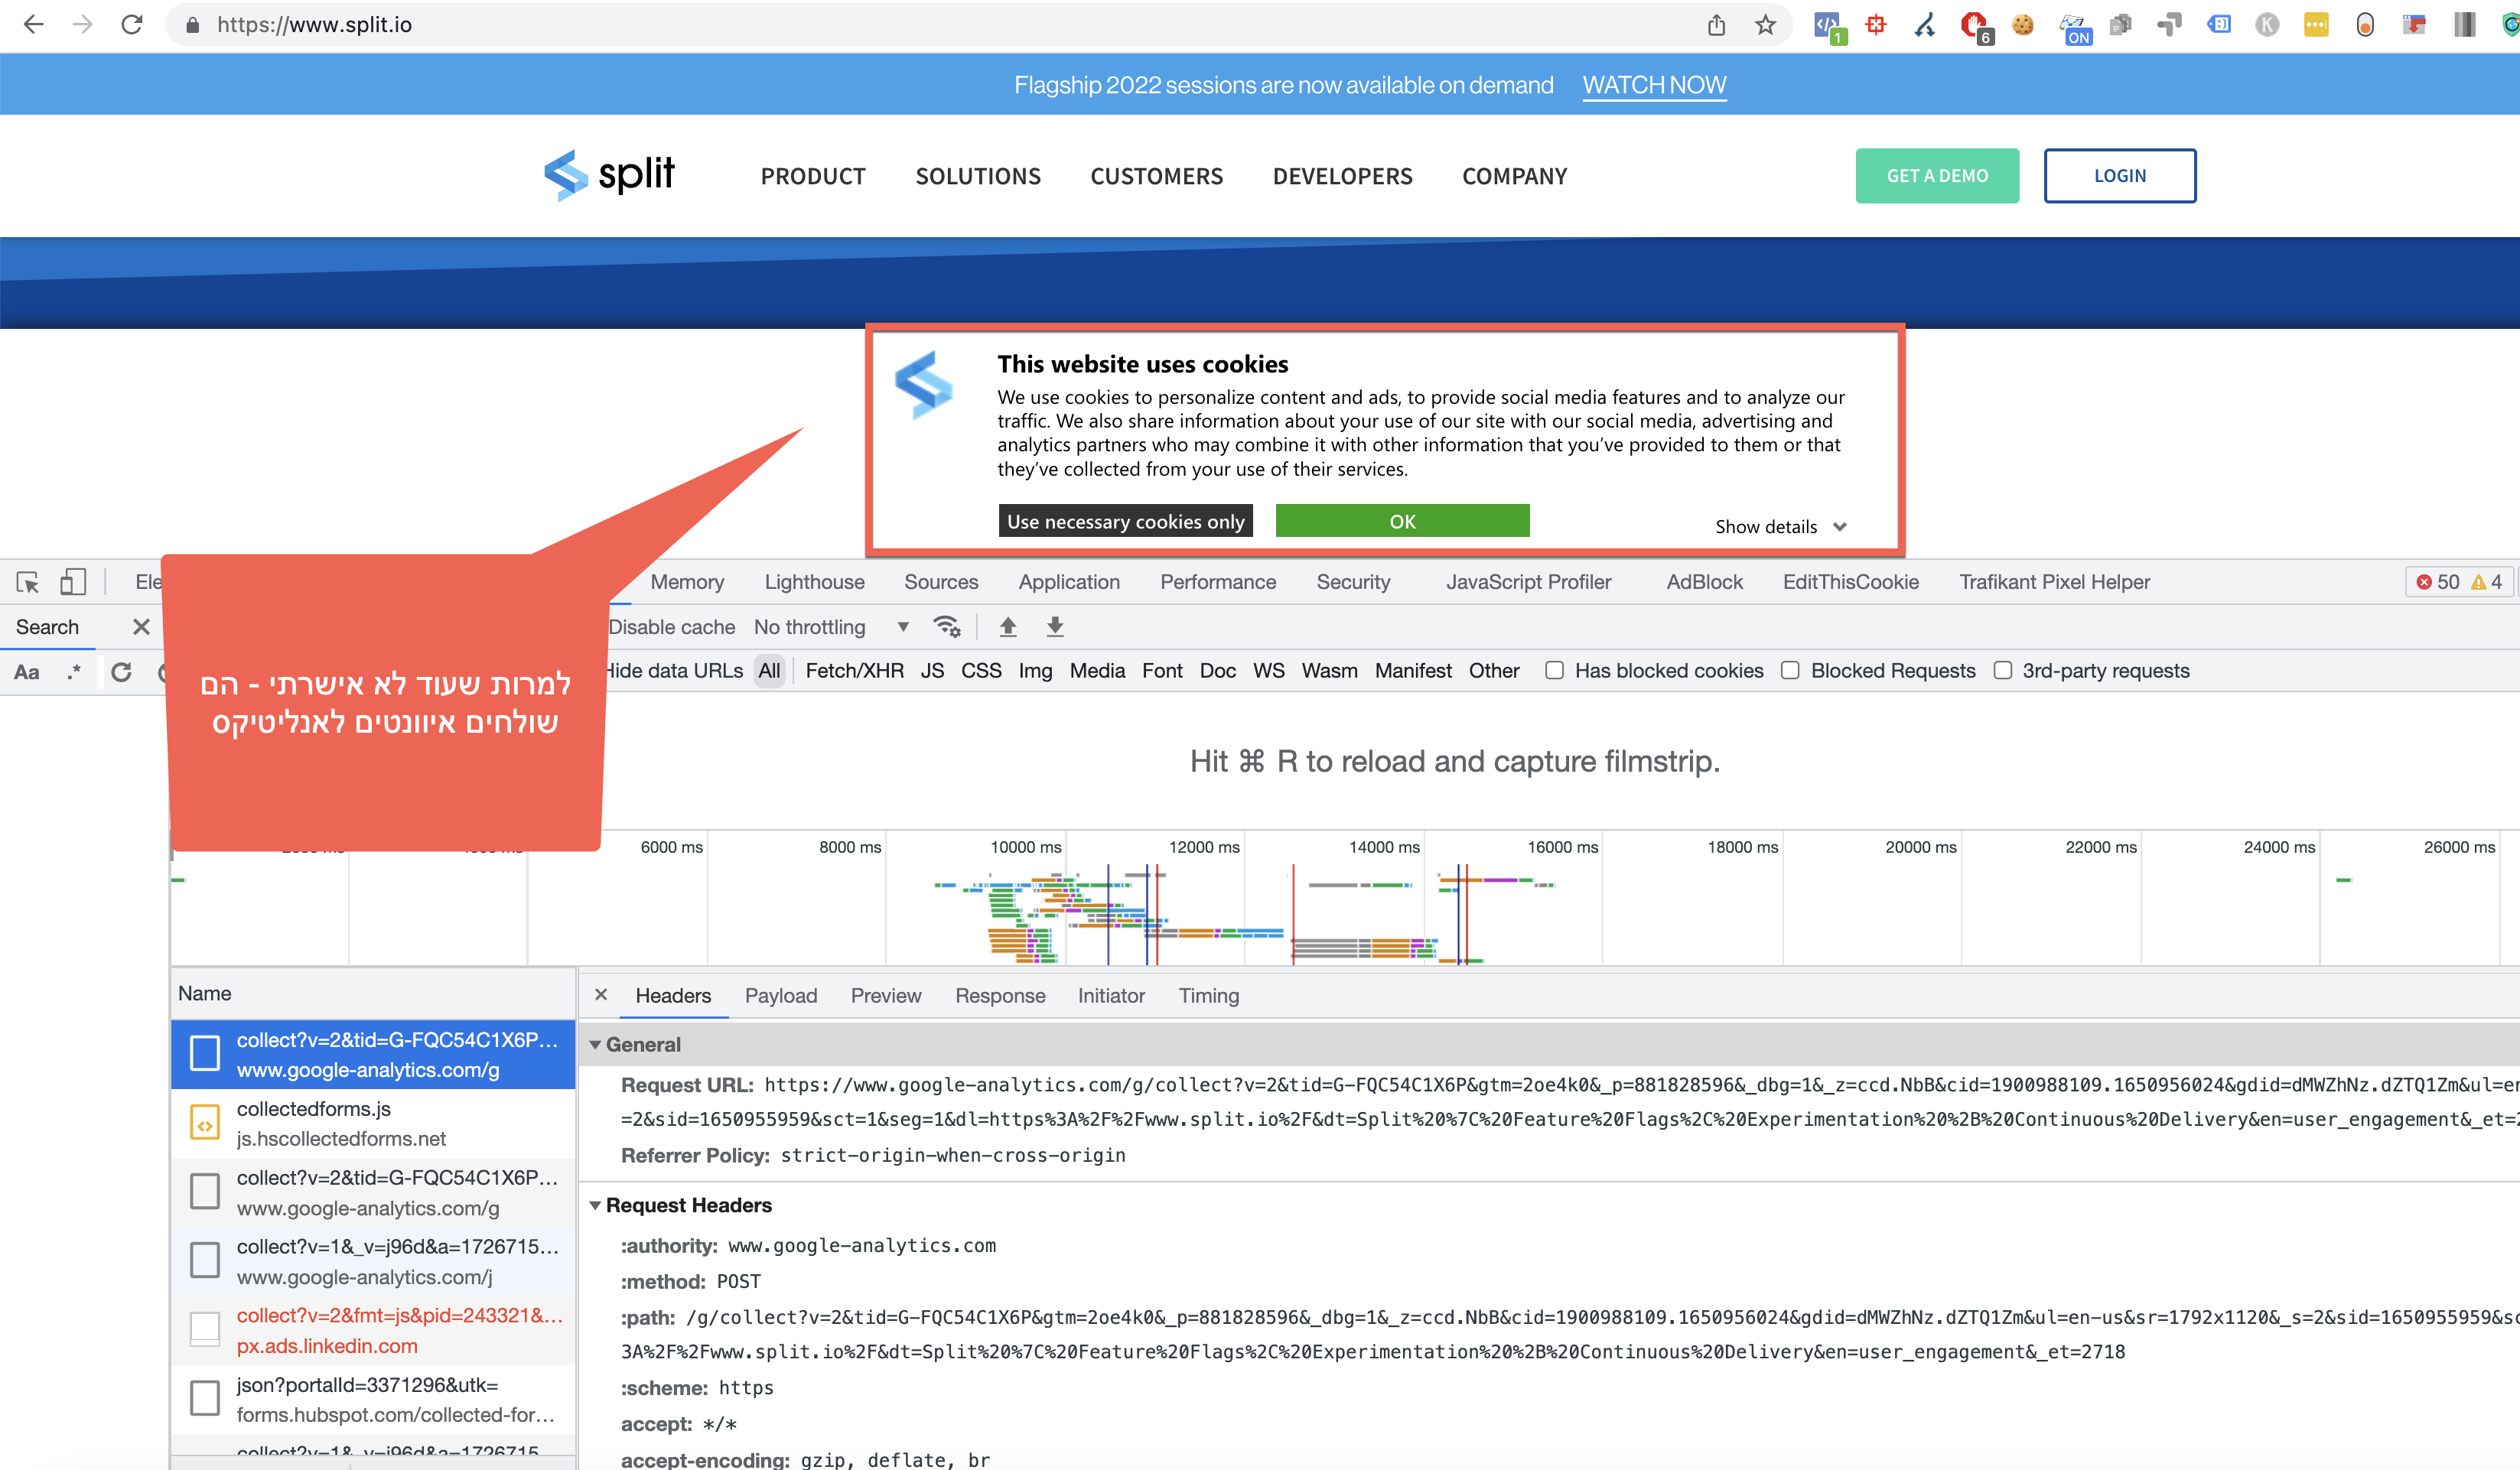The width and height of the screenshot is (2520, 1470).
Task: Click the 18000 ms mark in the overview timeline
Action: [x=1742, y=847]
